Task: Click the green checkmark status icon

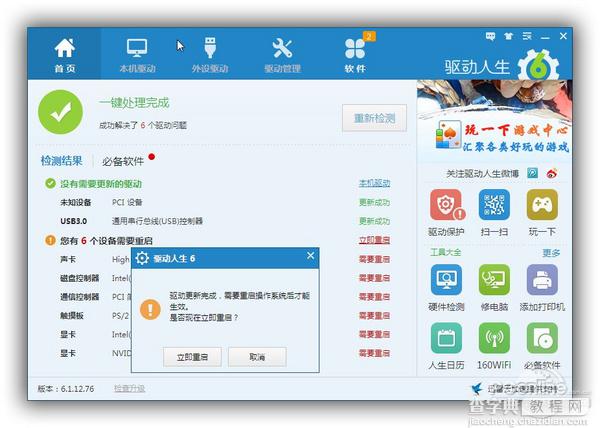Action: coord(60,112)
